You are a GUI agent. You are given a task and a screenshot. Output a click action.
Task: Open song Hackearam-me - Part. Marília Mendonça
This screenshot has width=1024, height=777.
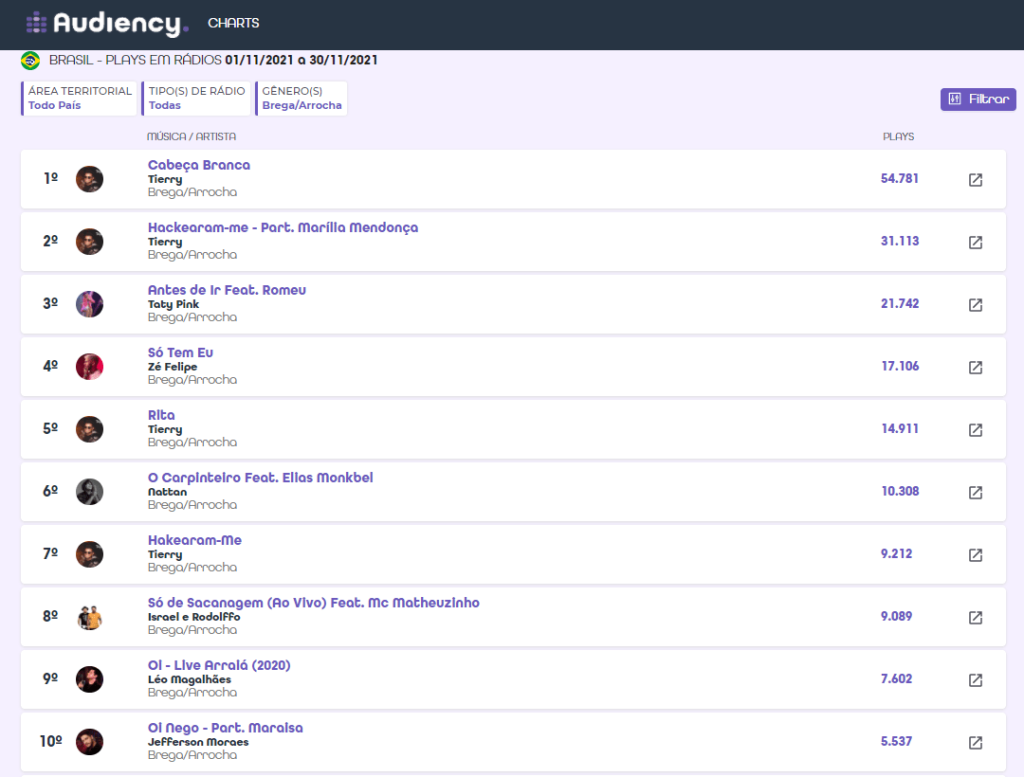[283, 228]
